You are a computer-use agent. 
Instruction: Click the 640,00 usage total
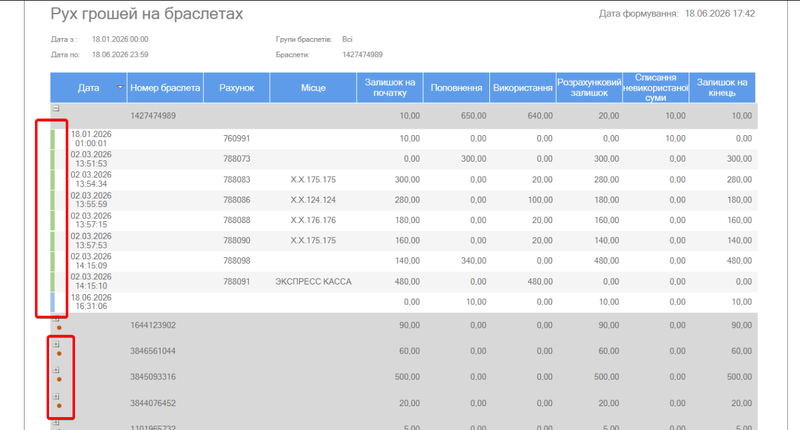click(540, 116)
